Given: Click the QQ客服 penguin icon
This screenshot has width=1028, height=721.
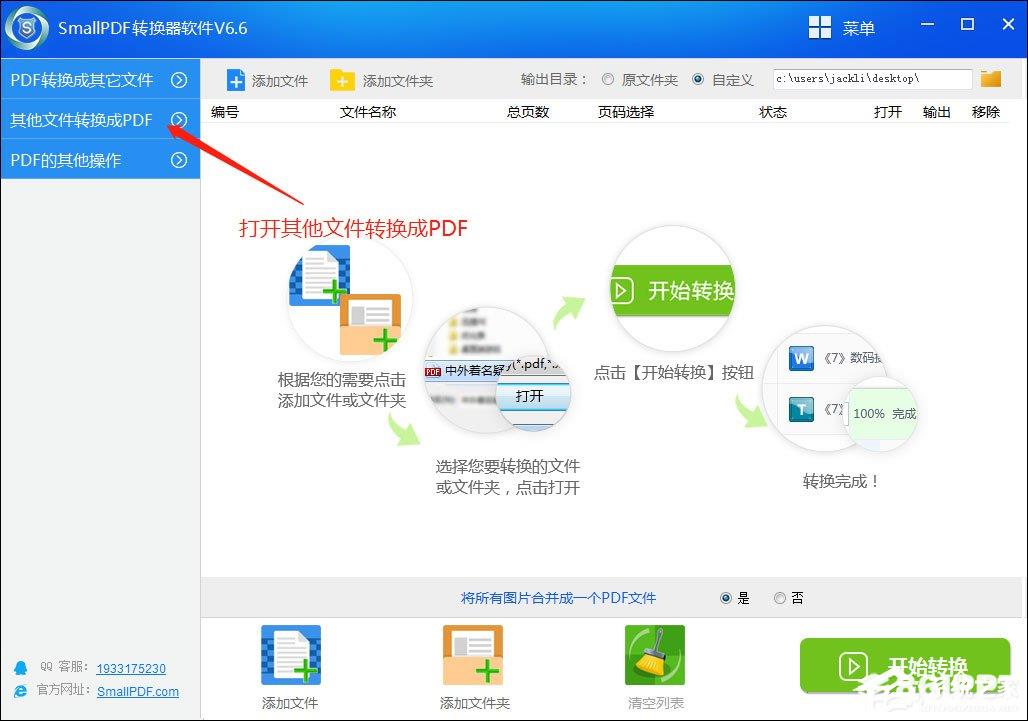Looking at the screenshot, I should (x=20, y=667).
